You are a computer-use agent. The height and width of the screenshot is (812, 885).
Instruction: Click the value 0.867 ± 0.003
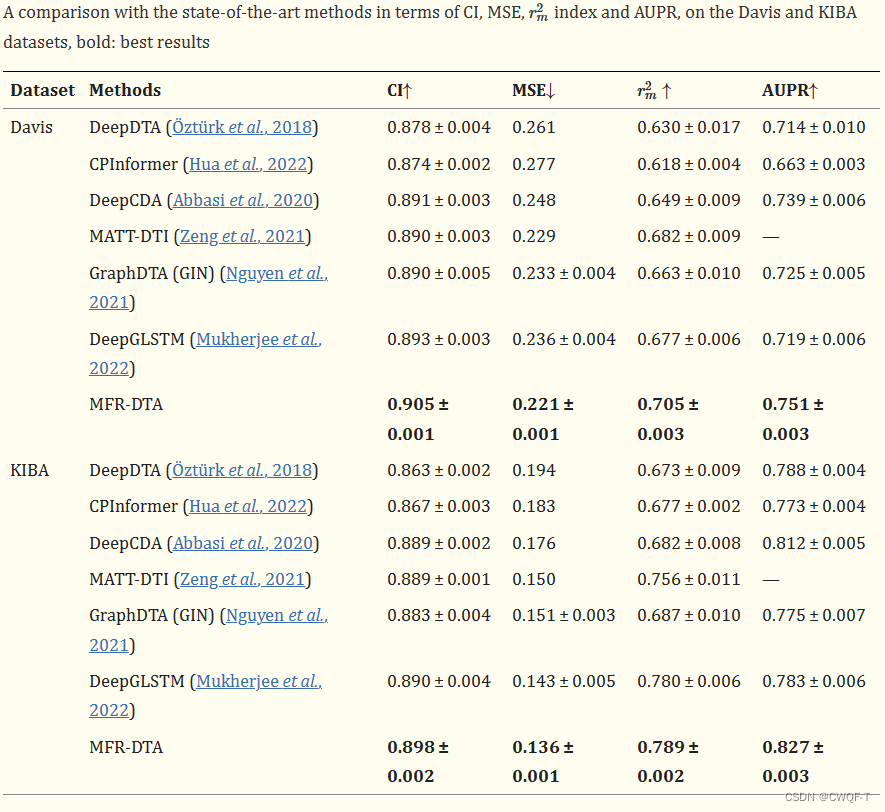439,507
